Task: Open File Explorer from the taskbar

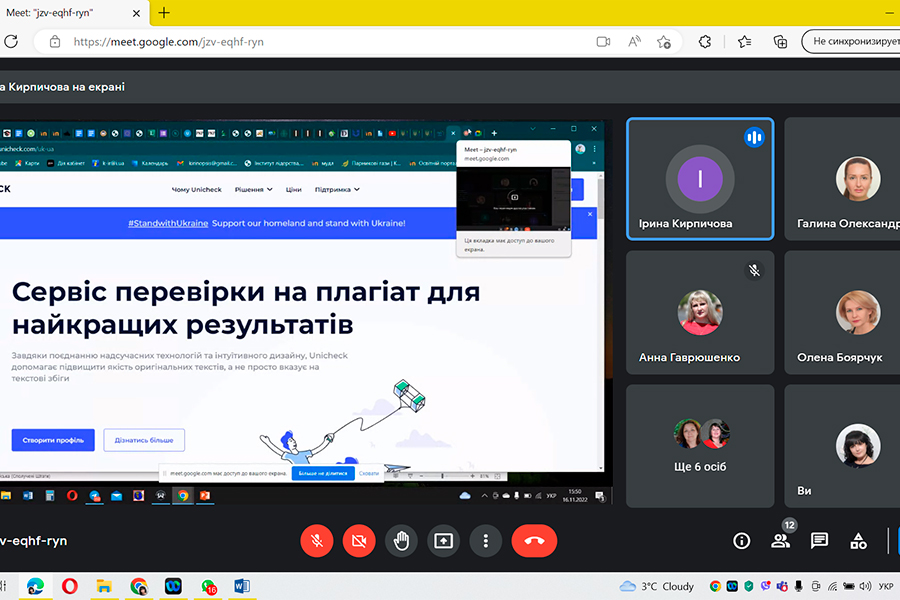Action: 104,586
